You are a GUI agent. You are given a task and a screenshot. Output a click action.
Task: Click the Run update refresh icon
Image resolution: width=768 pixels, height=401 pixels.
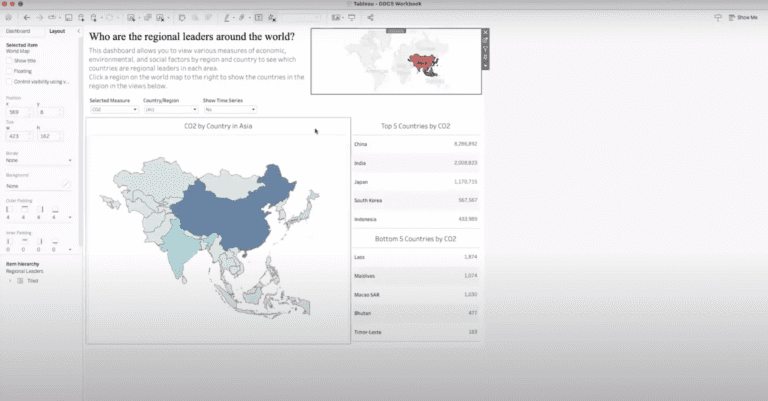click(x=109, y=18)
